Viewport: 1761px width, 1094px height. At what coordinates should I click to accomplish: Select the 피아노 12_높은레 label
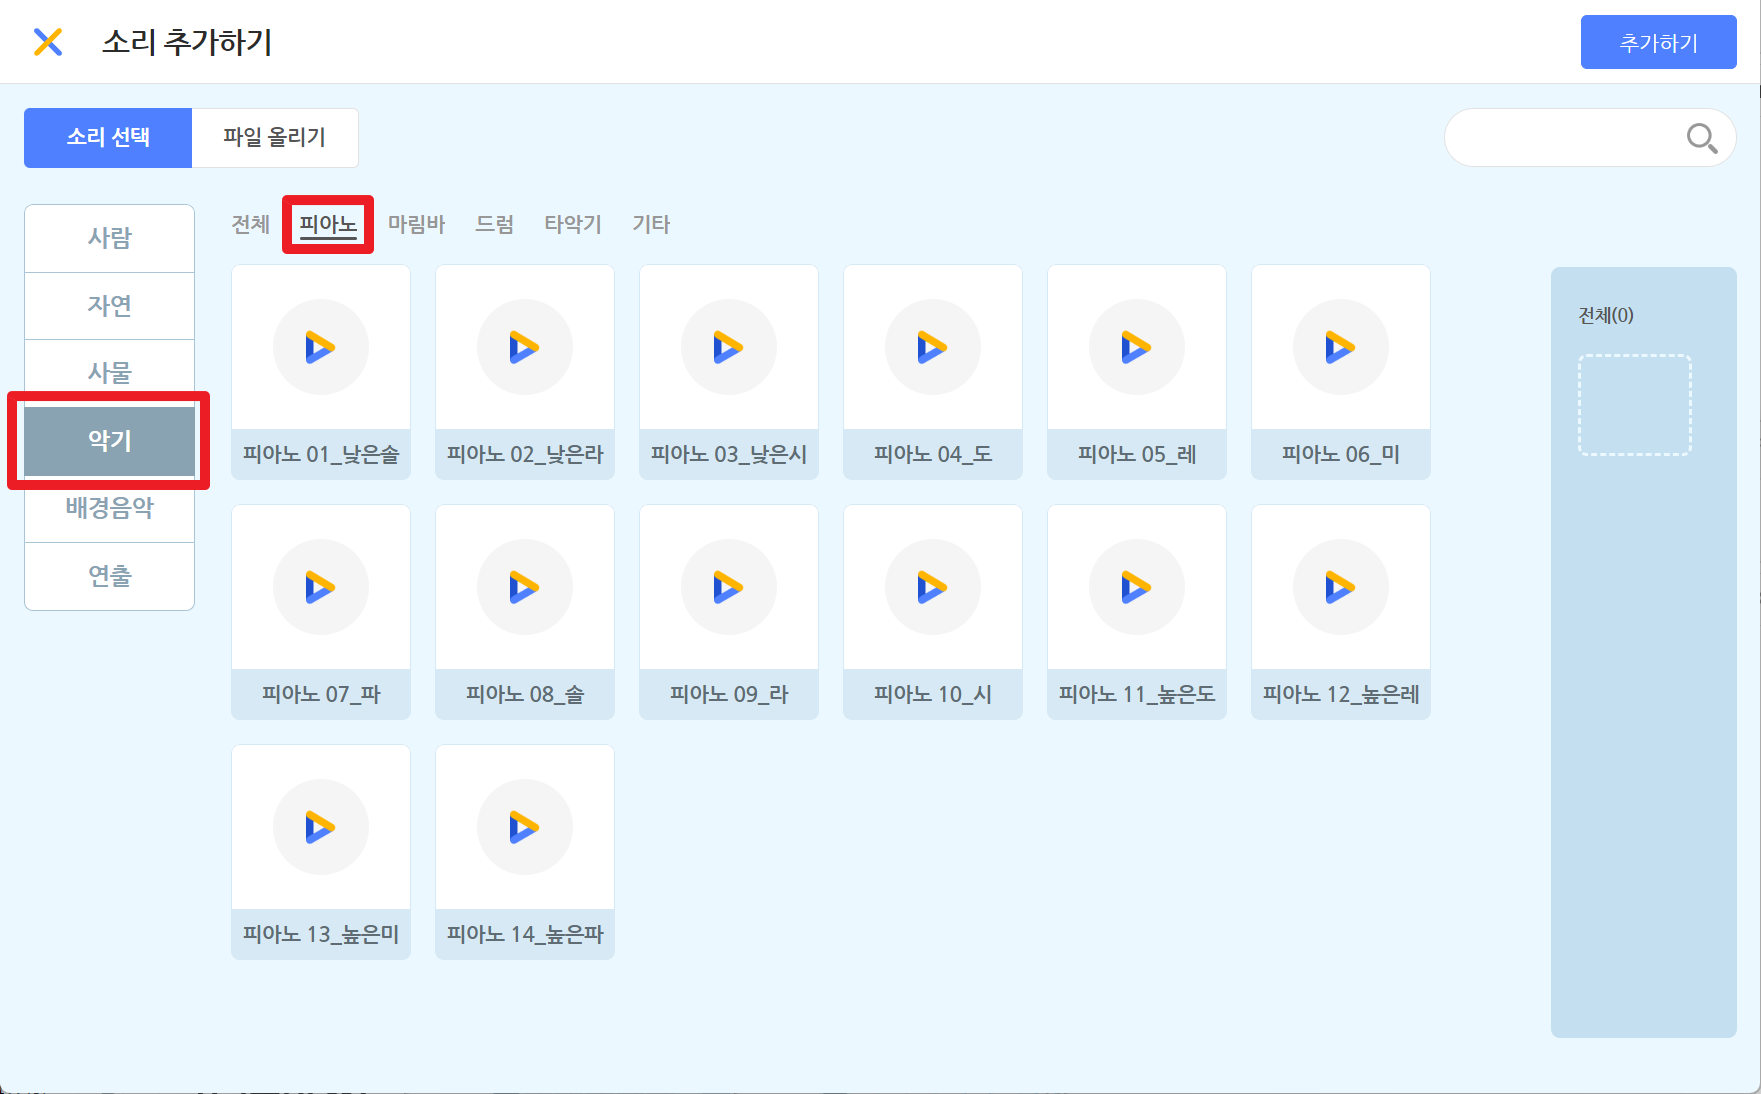point(1341,694)
